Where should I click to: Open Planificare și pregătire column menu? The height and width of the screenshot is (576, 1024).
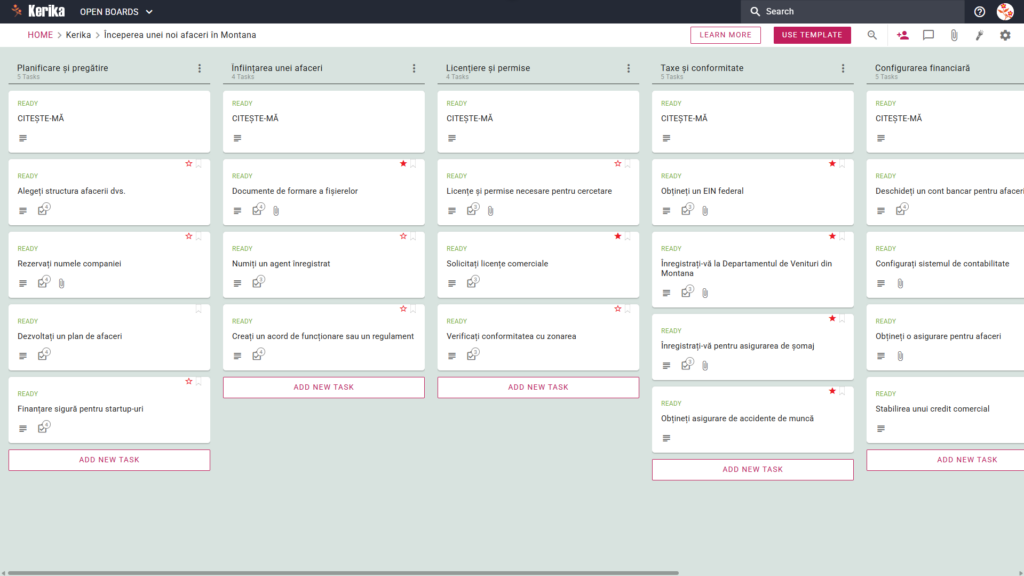(x=200, y=69)
